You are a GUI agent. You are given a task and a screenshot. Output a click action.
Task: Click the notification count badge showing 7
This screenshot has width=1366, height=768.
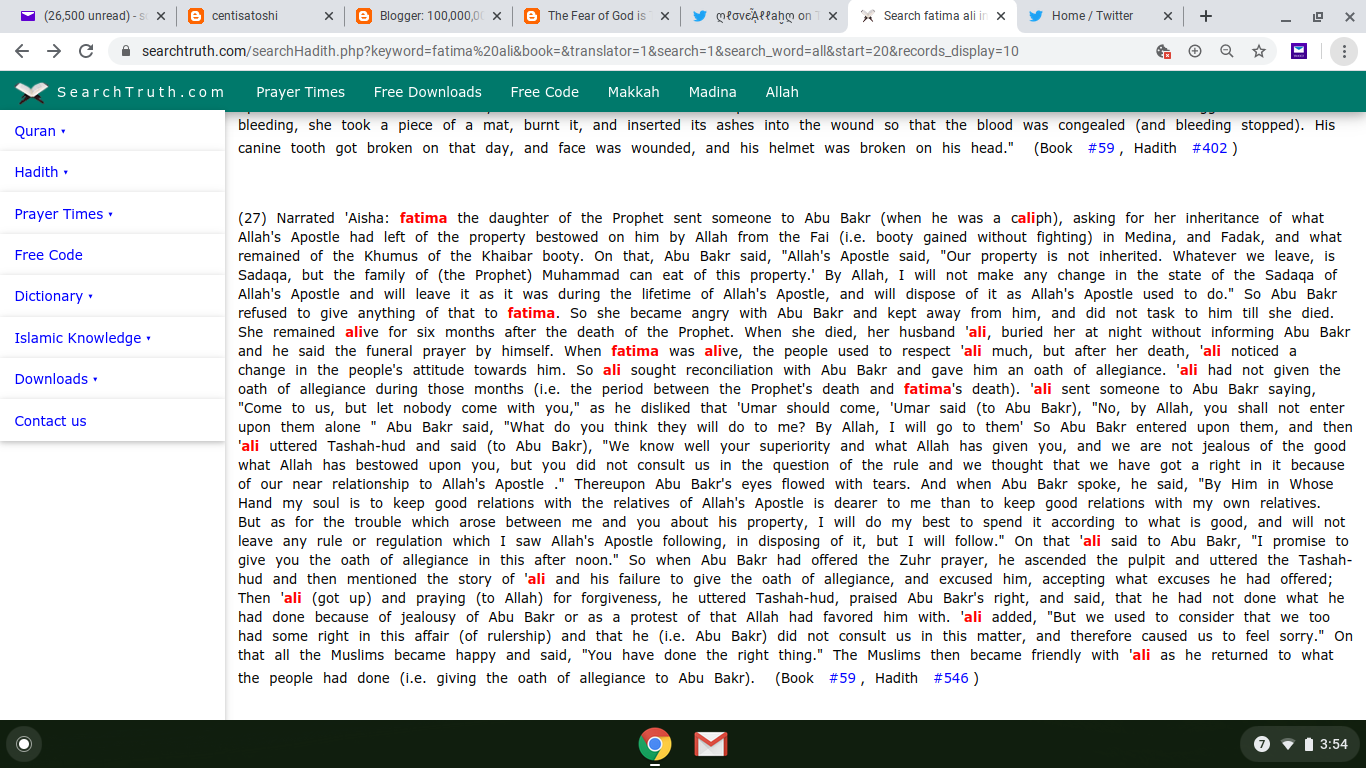[x=1262, y=744]
